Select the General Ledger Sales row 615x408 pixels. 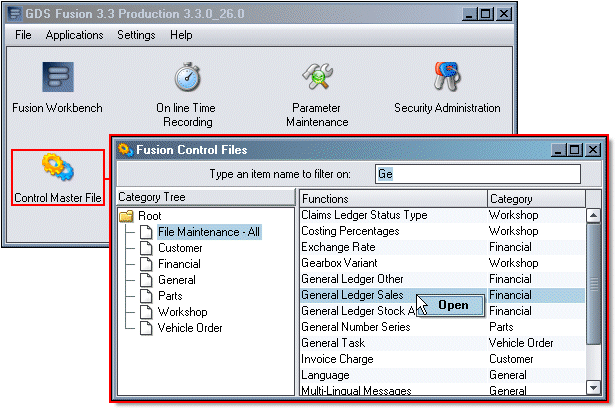point(442,295)
